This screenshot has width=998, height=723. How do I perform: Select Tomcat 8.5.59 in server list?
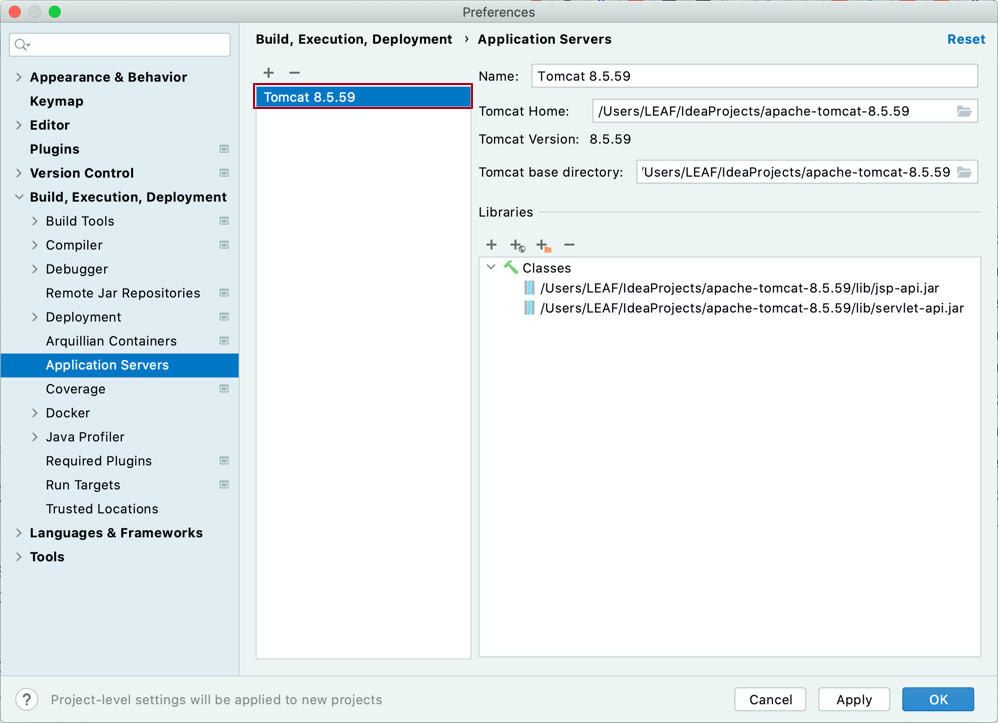(x=363, y=97)
